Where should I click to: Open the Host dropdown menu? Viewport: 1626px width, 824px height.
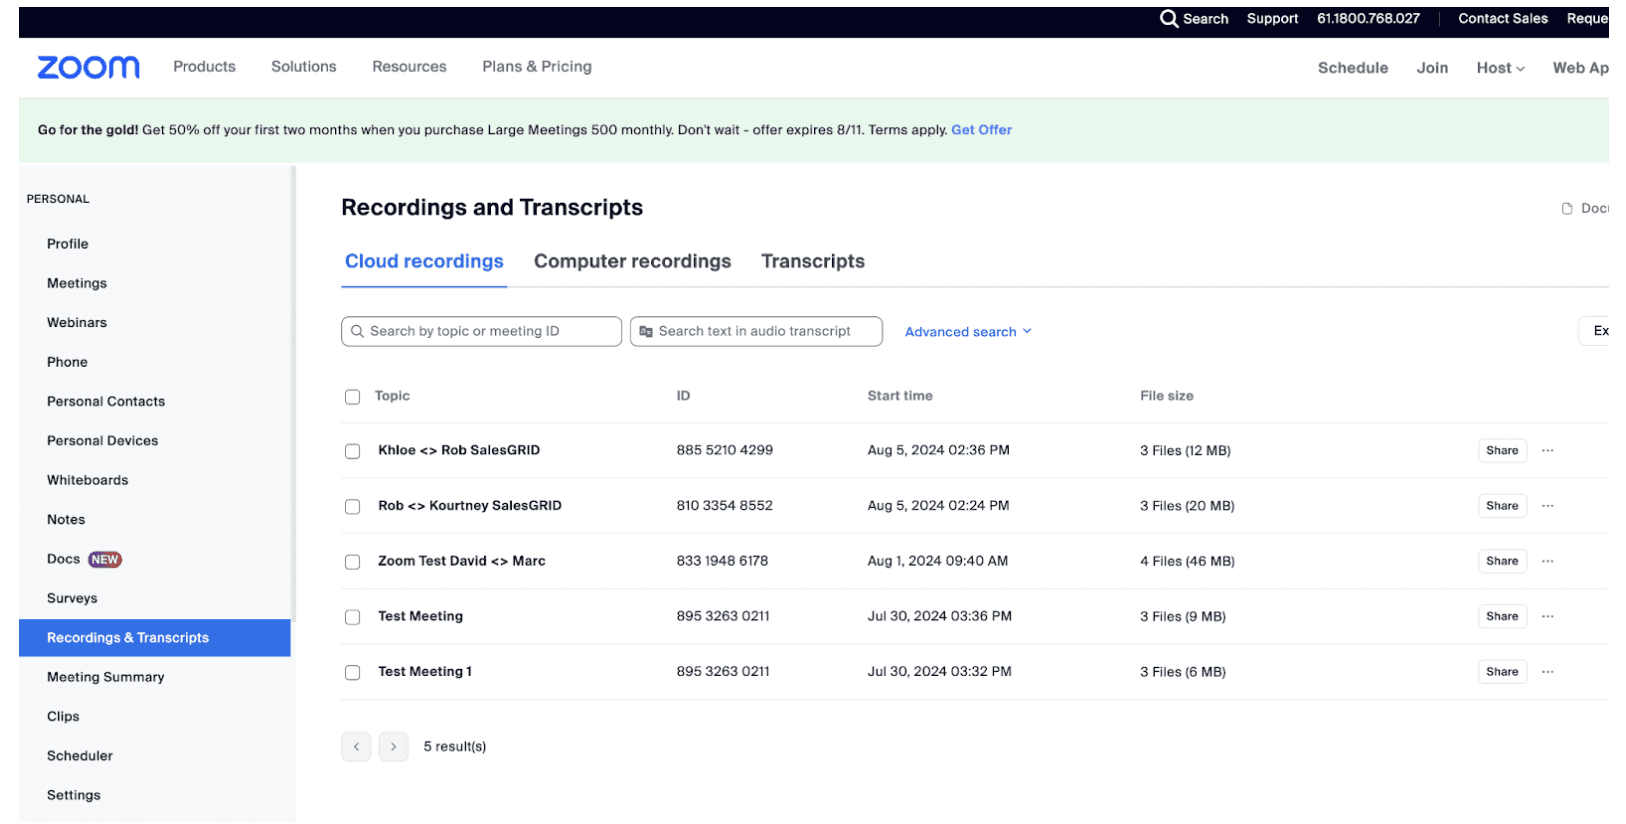1500,68
